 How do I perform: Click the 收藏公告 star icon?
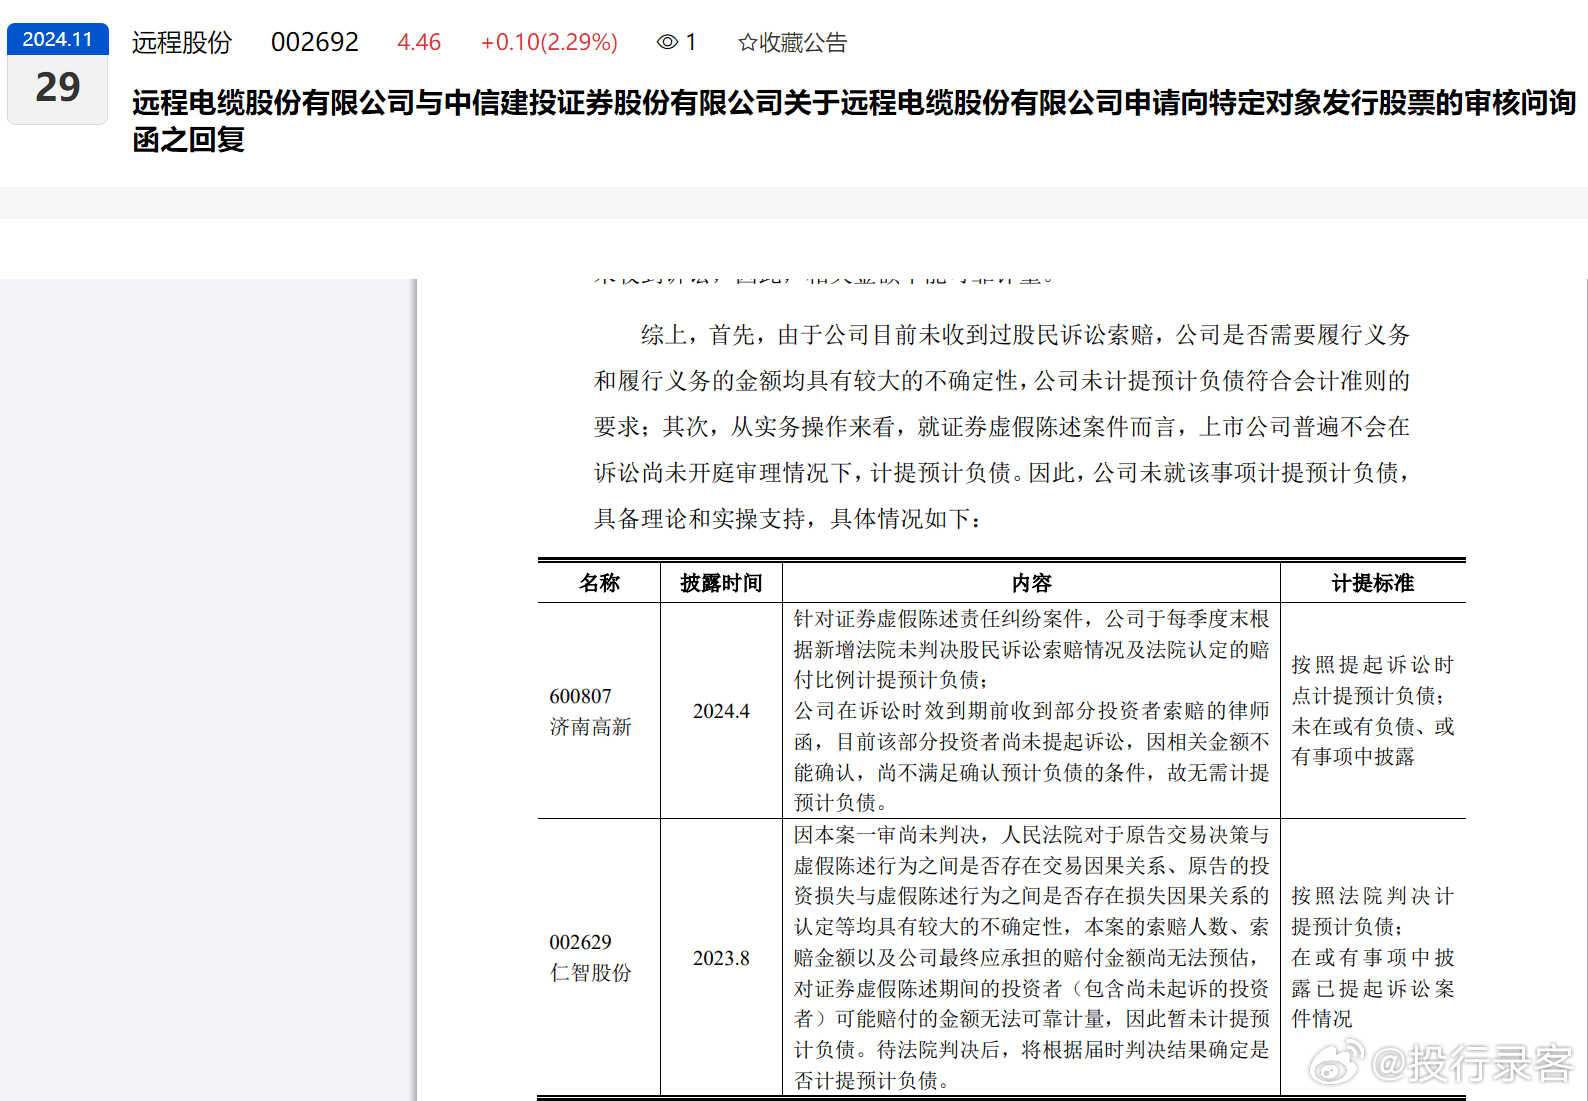point(747,43)
